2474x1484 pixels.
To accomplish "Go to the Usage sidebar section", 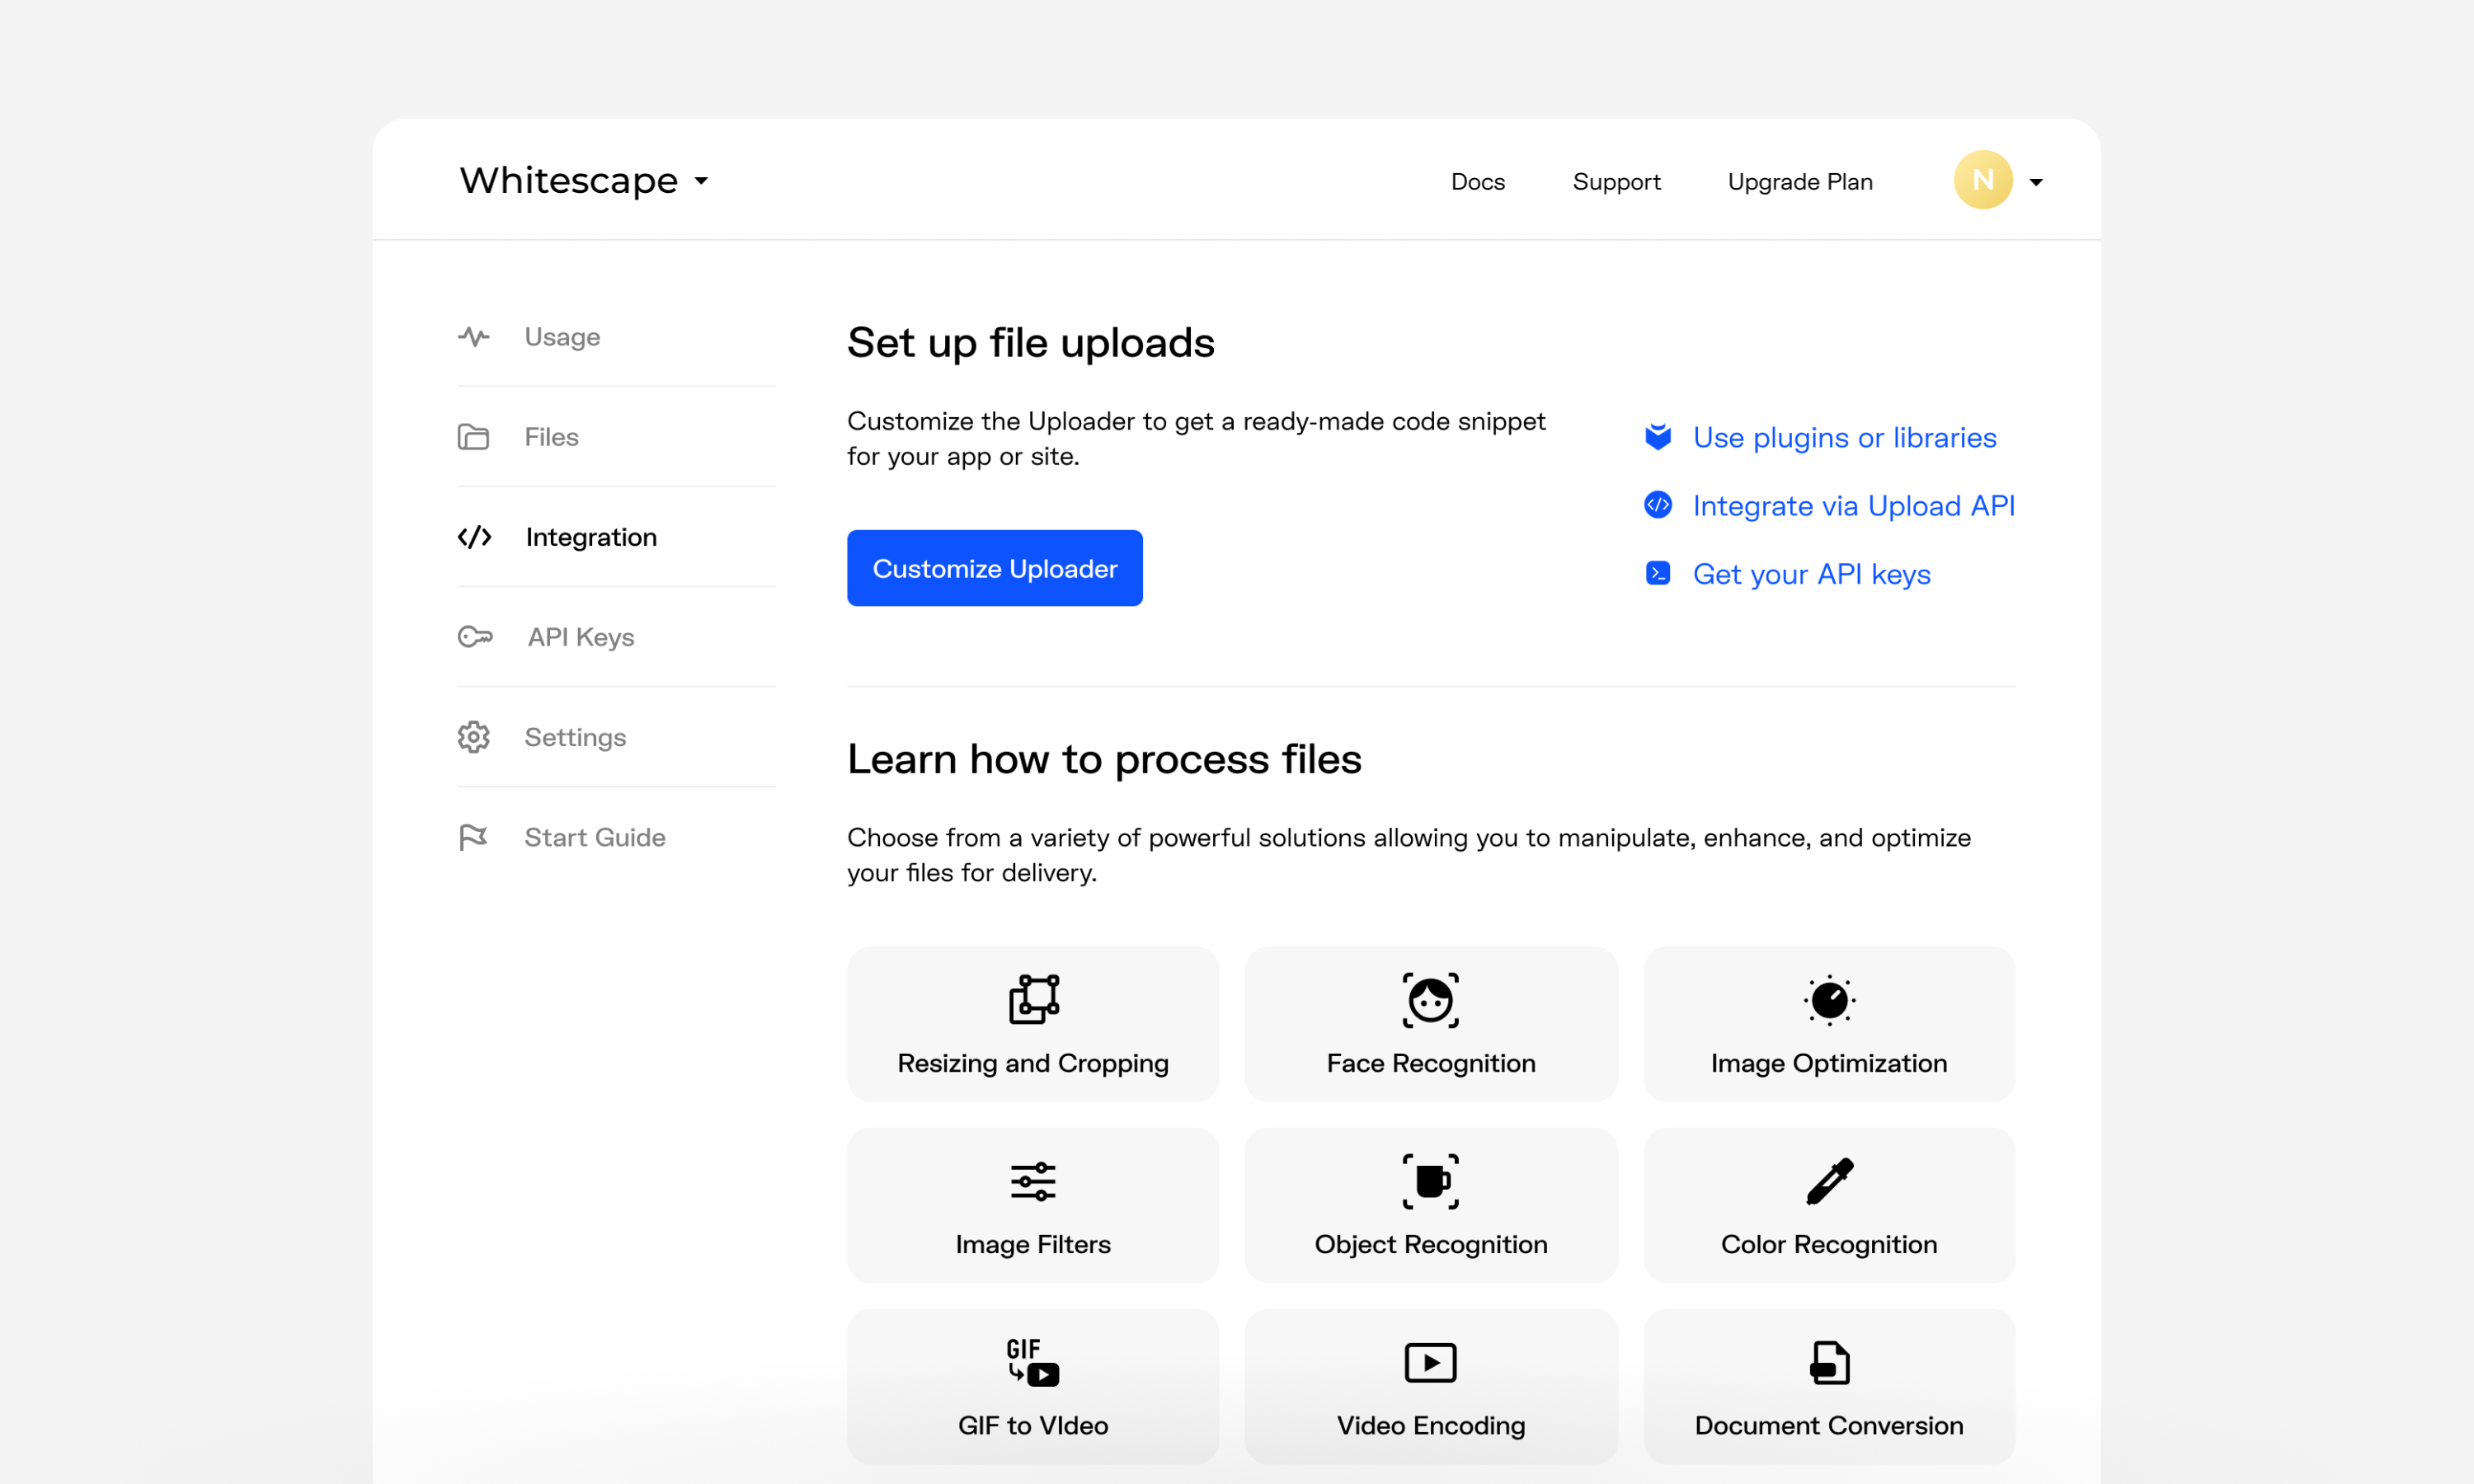I will click(562, 337).
